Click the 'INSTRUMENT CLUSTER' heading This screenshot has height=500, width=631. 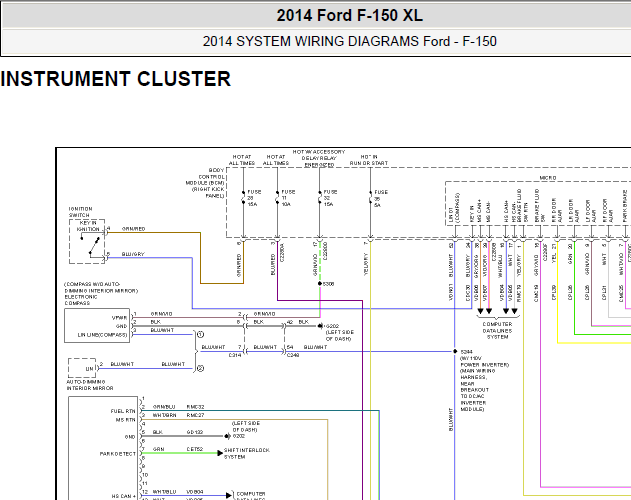pyautogui.click(x=116, y=79)
